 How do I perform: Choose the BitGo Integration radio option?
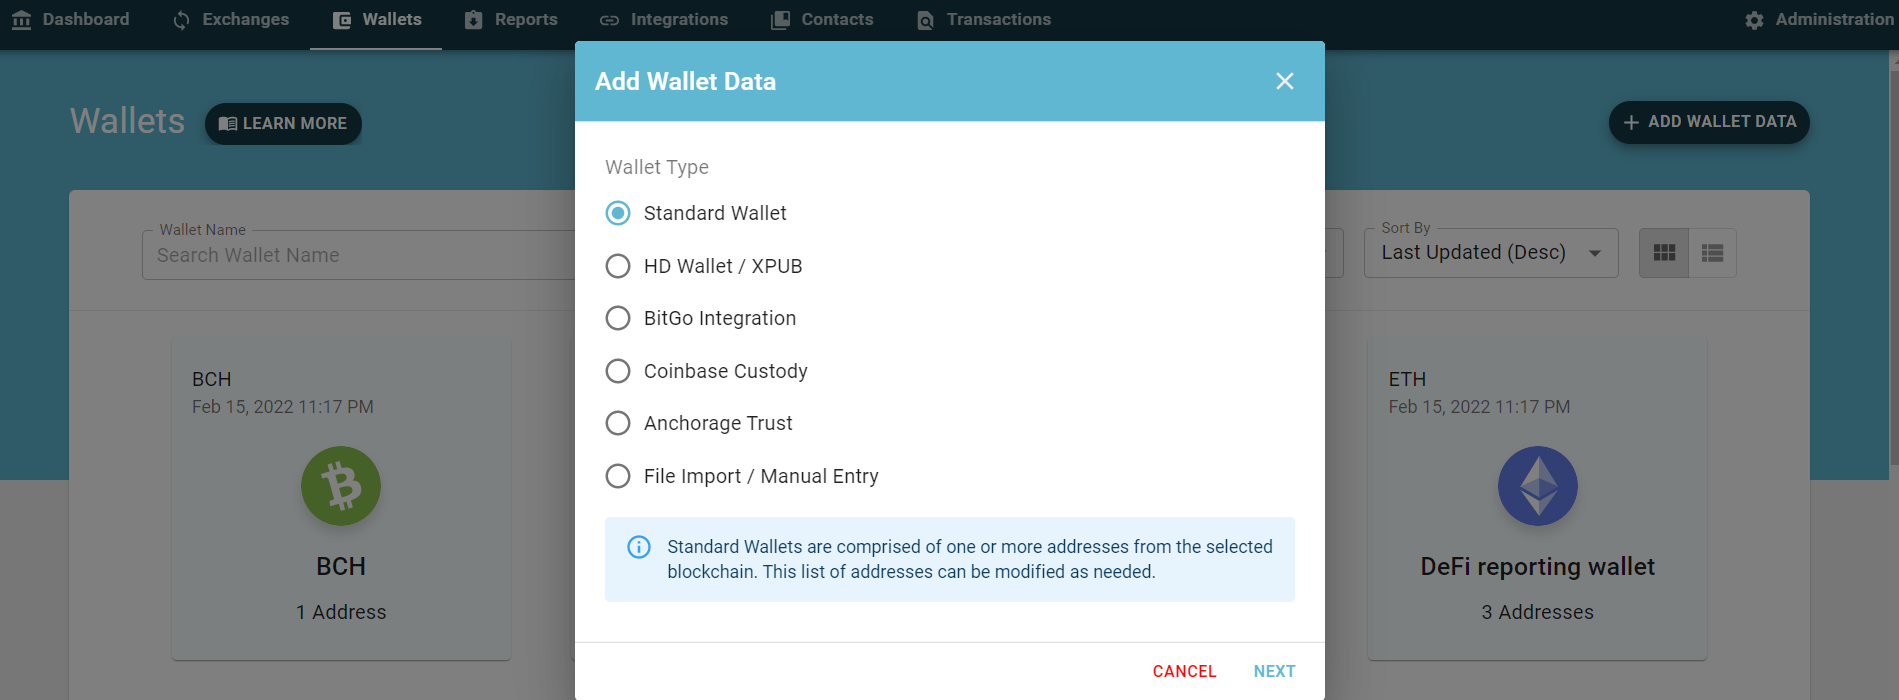[618, 318]
